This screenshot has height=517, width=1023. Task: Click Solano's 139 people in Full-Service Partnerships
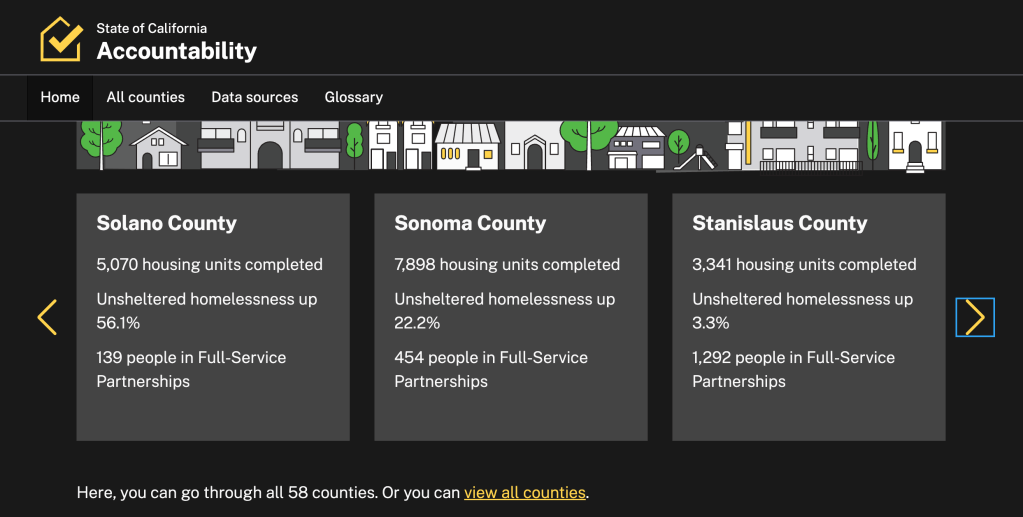click(x=191, y=369)
